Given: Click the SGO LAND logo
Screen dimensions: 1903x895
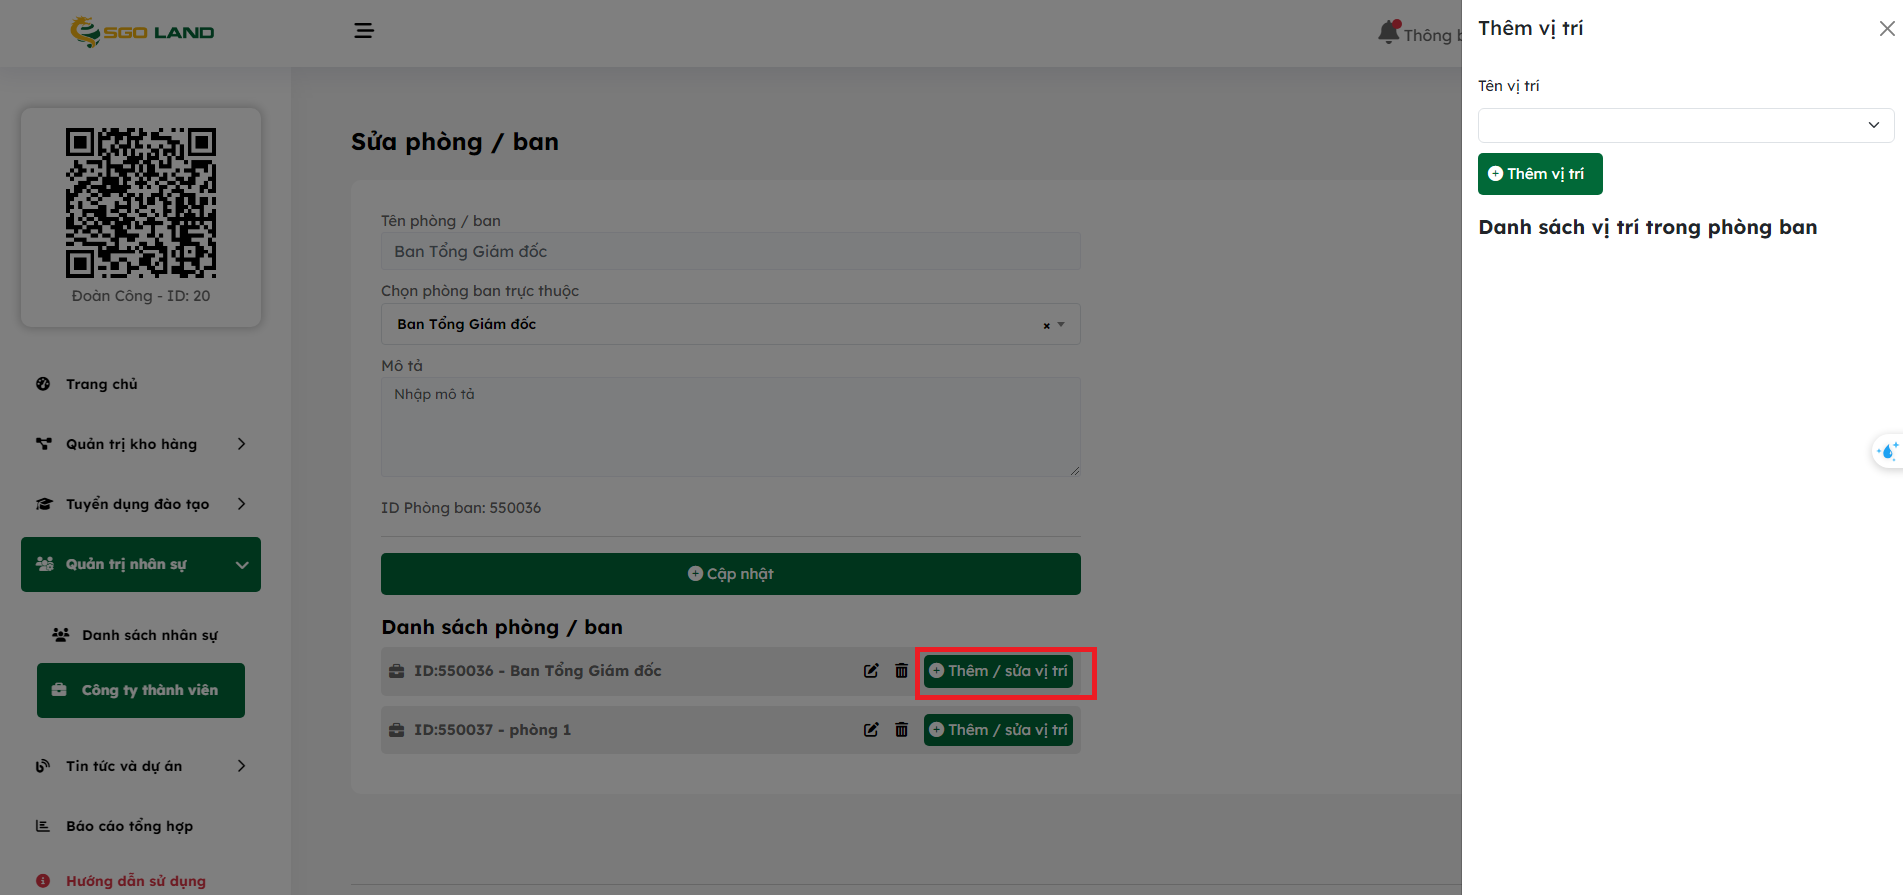Looking at the screenshot, I should click(142, 32).
